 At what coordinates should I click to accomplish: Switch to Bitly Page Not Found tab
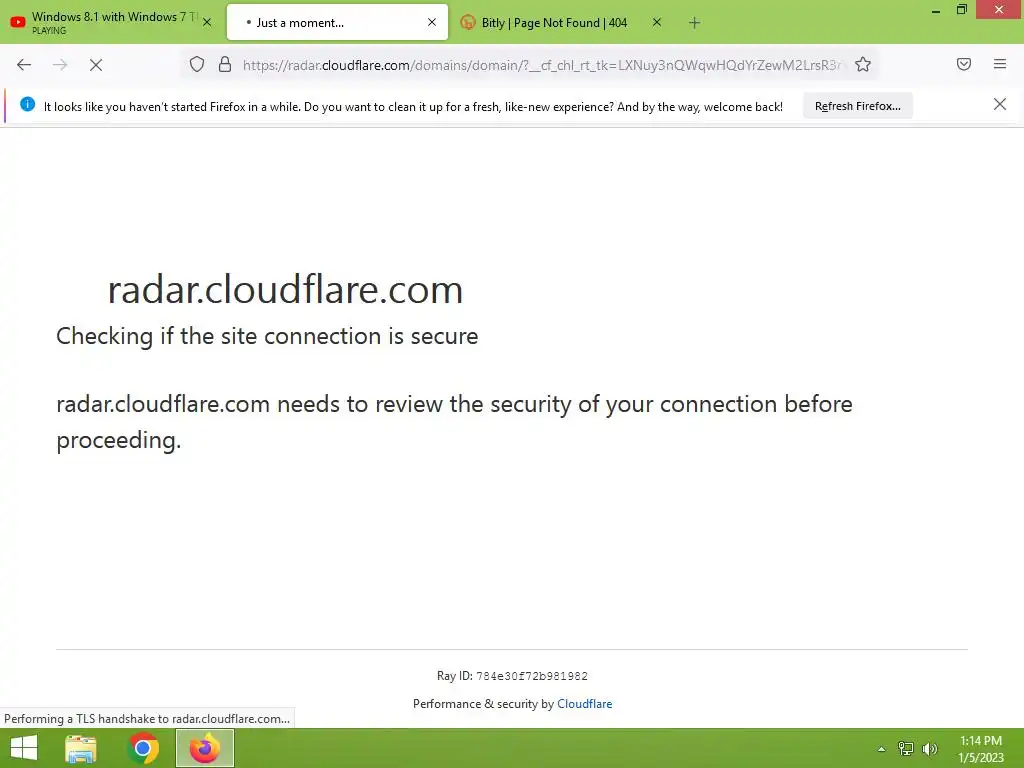[562, 22]
